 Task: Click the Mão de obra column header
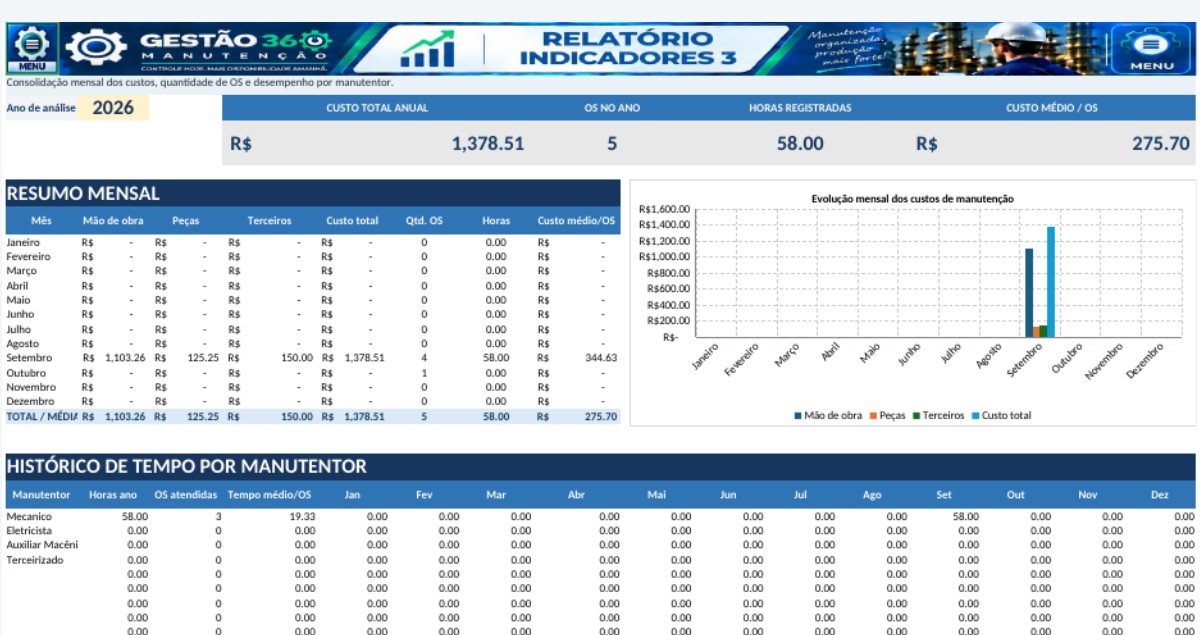(x=113, y=220)
